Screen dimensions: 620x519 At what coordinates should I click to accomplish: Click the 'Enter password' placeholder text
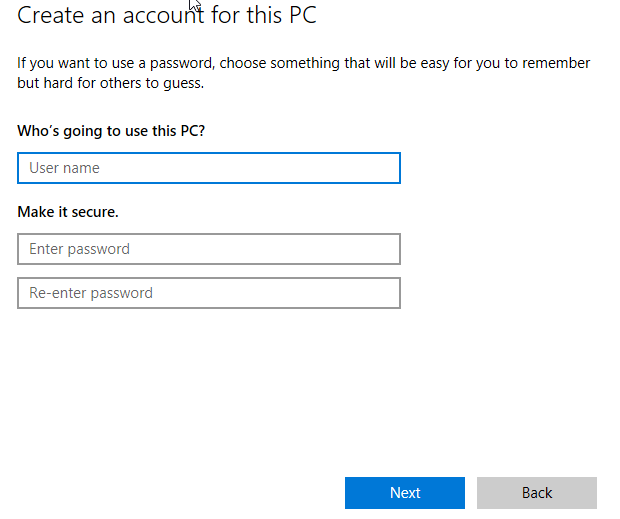click(79, 249)
